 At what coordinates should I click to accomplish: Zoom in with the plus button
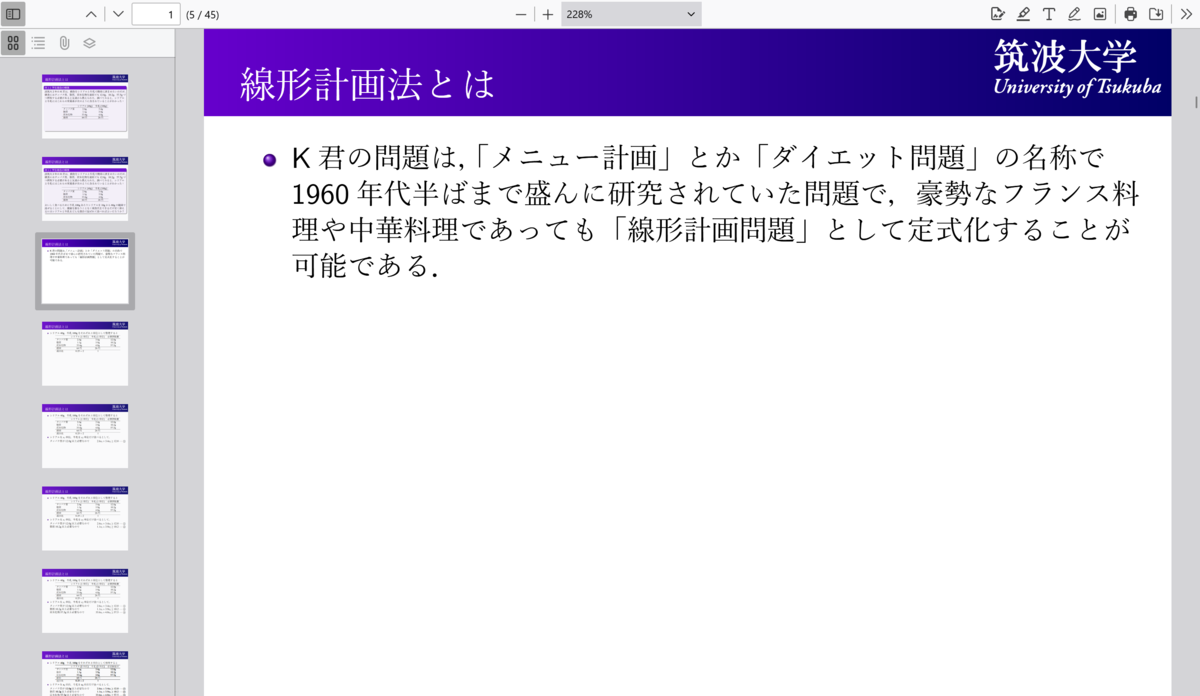(x=547, y=14)
